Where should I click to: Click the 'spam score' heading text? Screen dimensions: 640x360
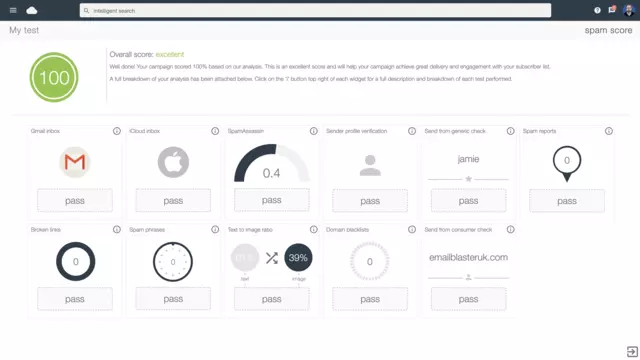[x=608, y=30]
